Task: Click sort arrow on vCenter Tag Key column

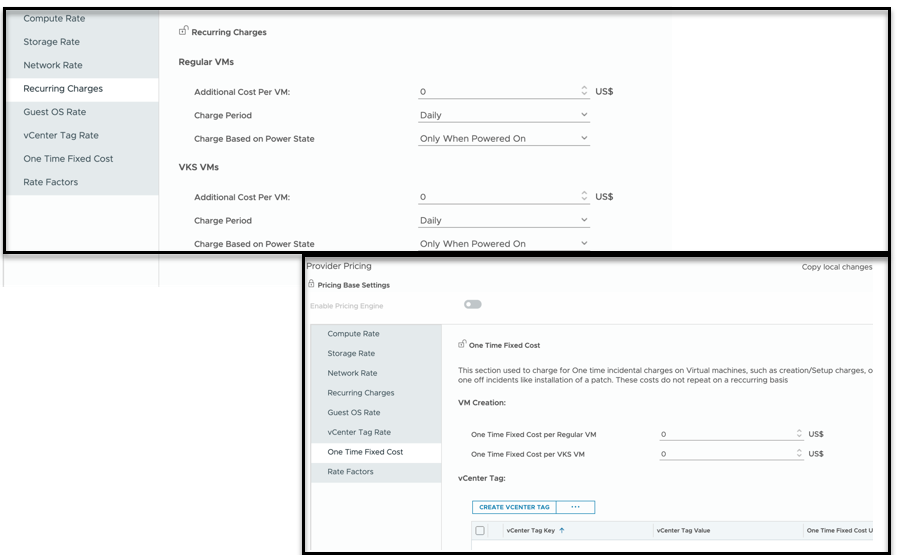Action: [561, 530]
